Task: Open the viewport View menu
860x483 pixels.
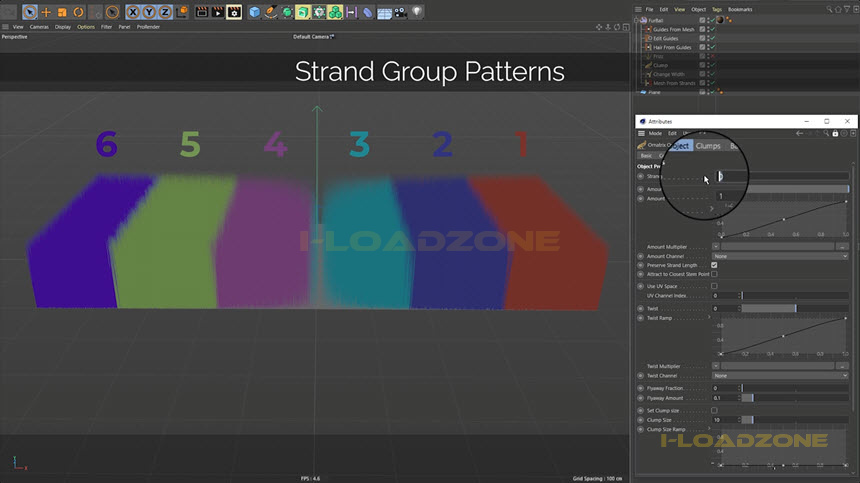Action: point(18,27)
